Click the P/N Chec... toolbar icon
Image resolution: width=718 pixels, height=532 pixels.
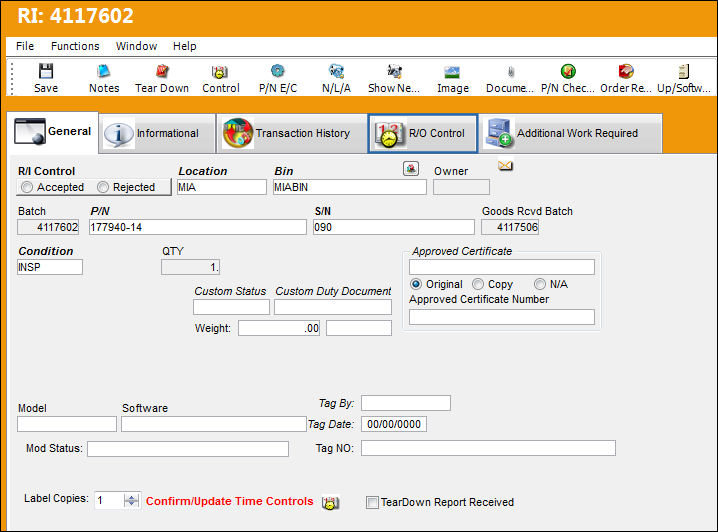(x=568, y=71)
